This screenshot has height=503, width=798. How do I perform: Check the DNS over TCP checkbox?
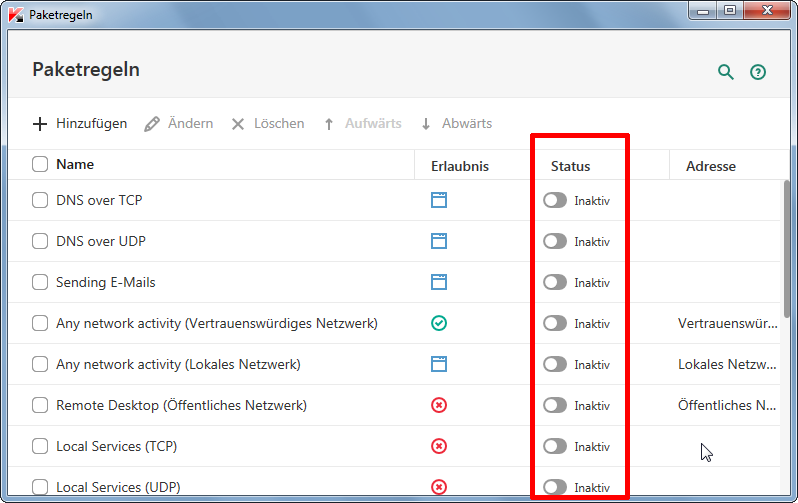(x=40, y=200)
